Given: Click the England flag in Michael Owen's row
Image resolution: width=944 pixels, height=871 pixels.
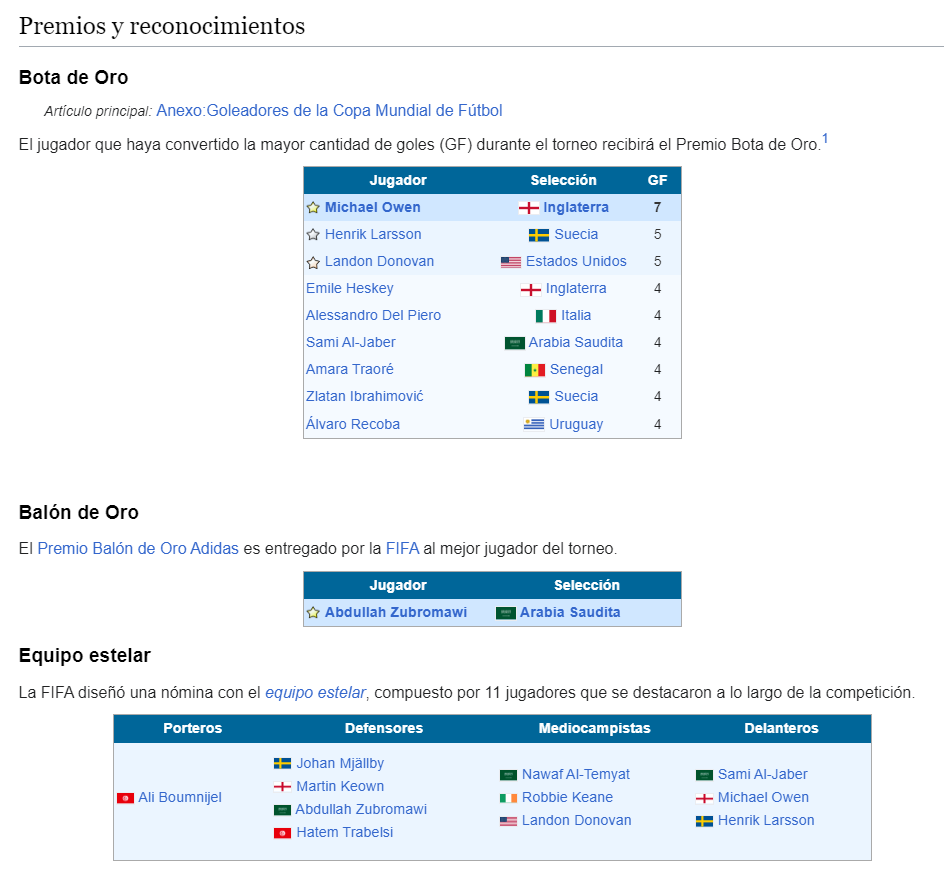Looking at the screenshot, I should [x=529, y=208].
